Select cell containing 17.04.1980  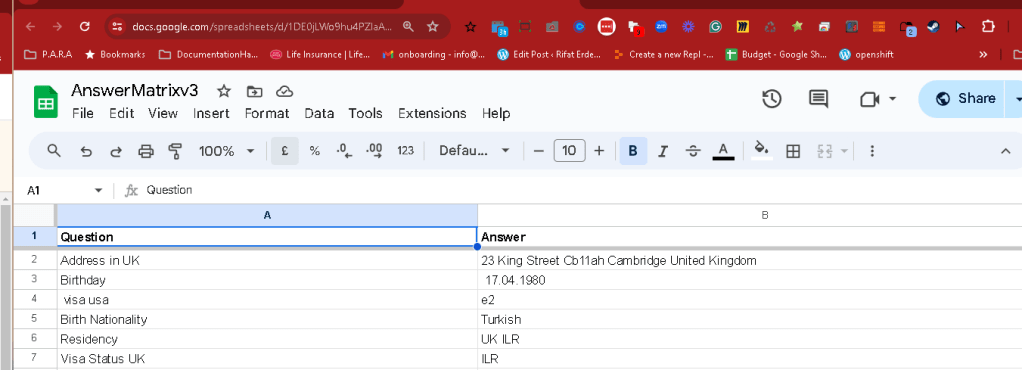pos(750,280)
